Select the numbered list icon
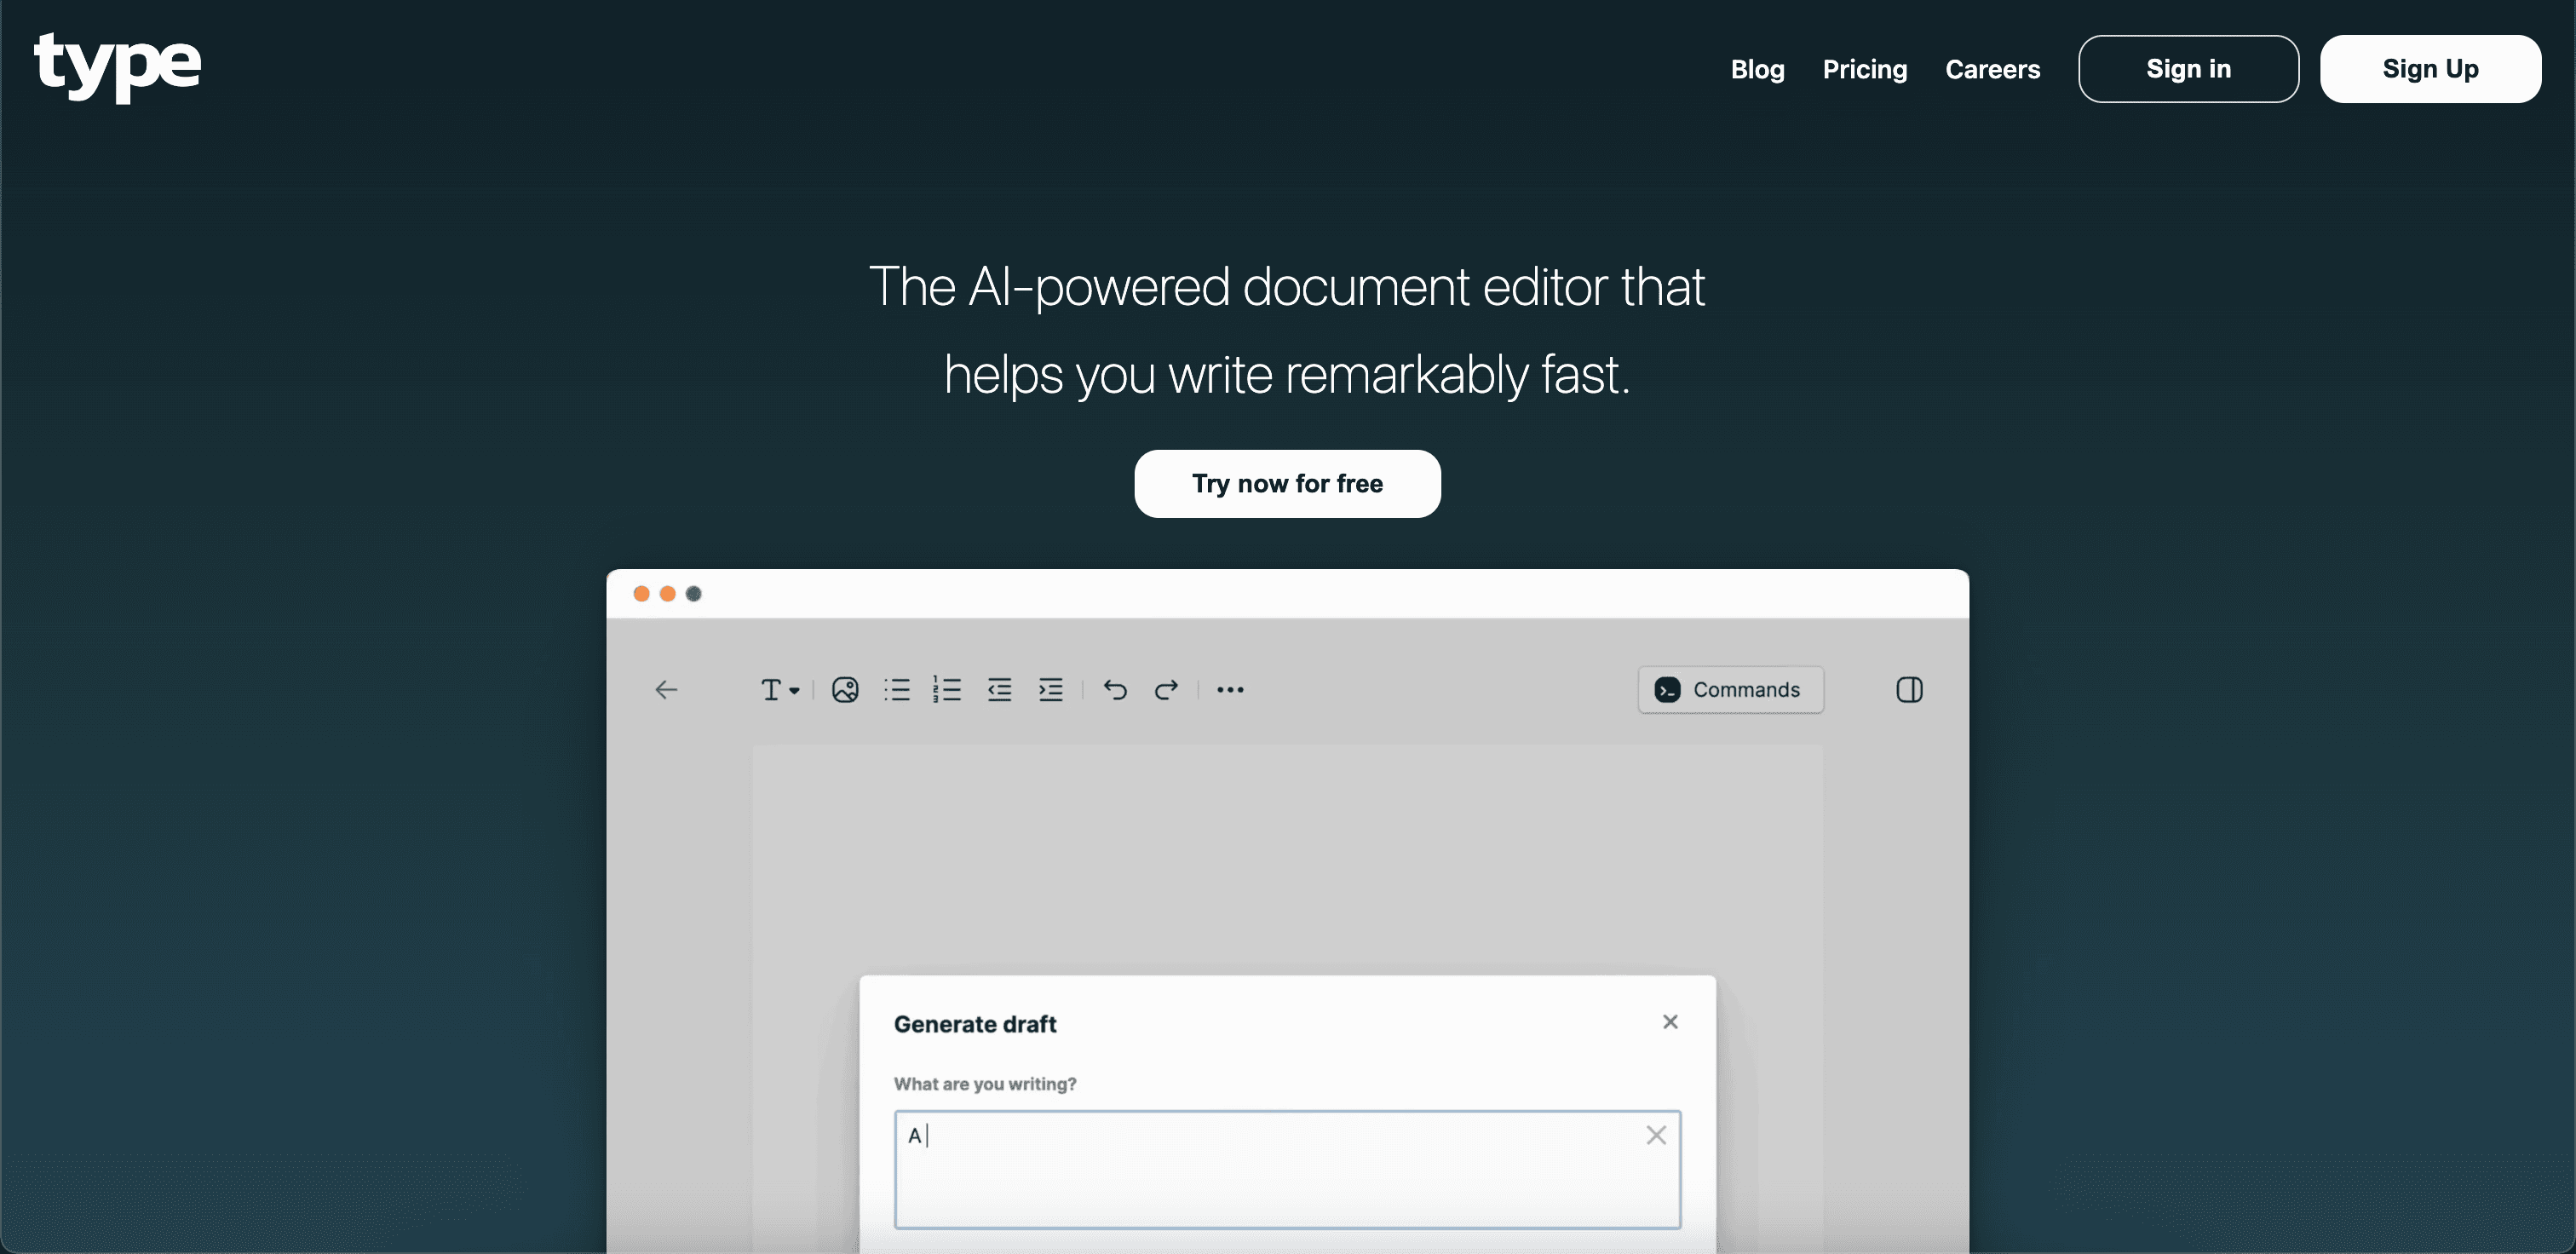 [947, 690]
